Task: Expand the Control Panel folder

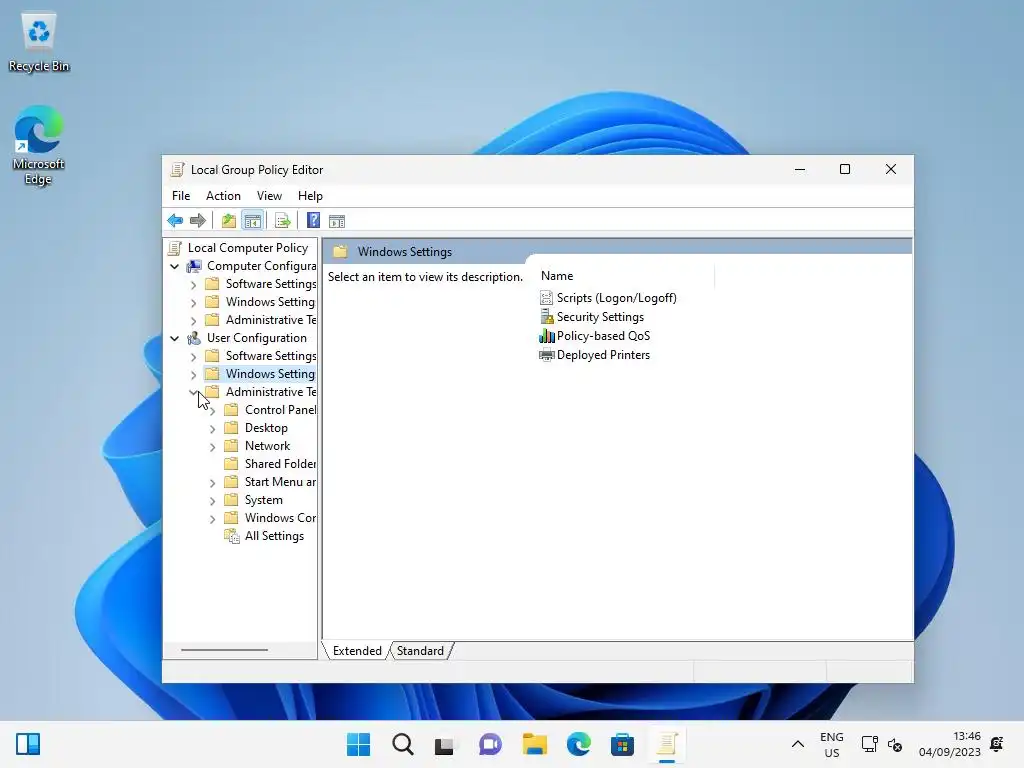Action: click(x=212, y=411)
